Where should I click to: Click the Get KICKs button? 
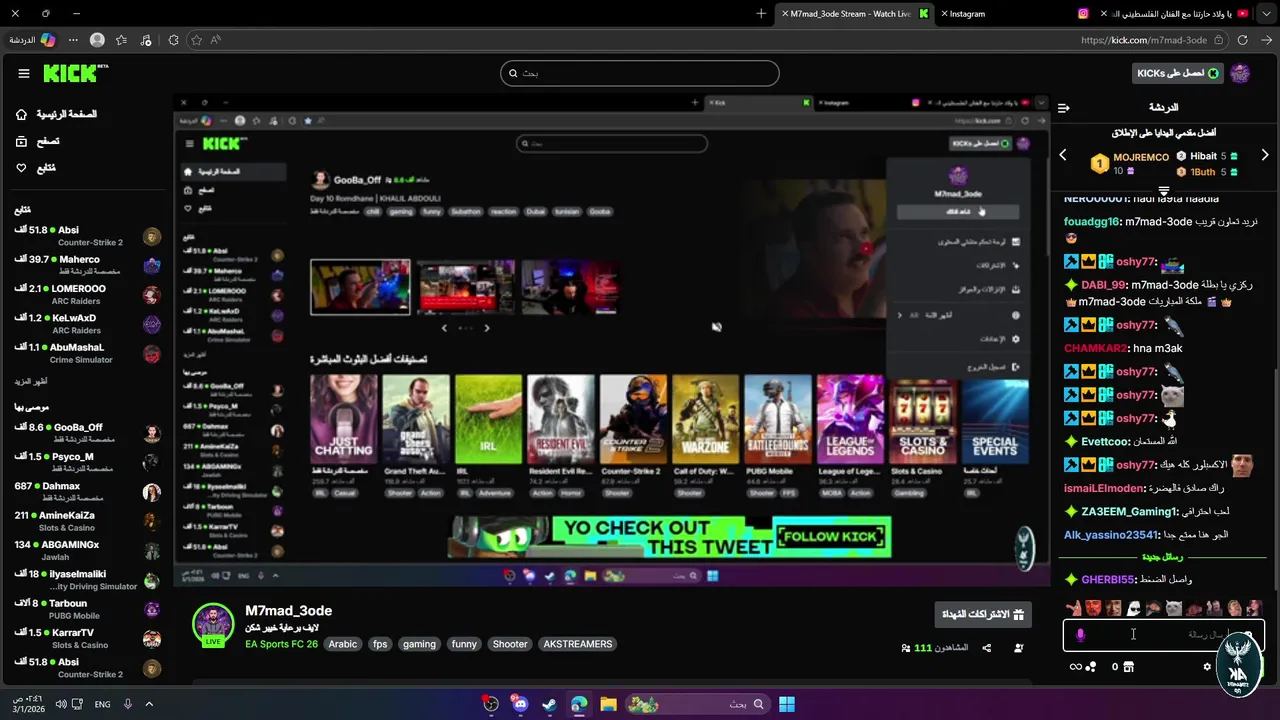[1178, 73]
